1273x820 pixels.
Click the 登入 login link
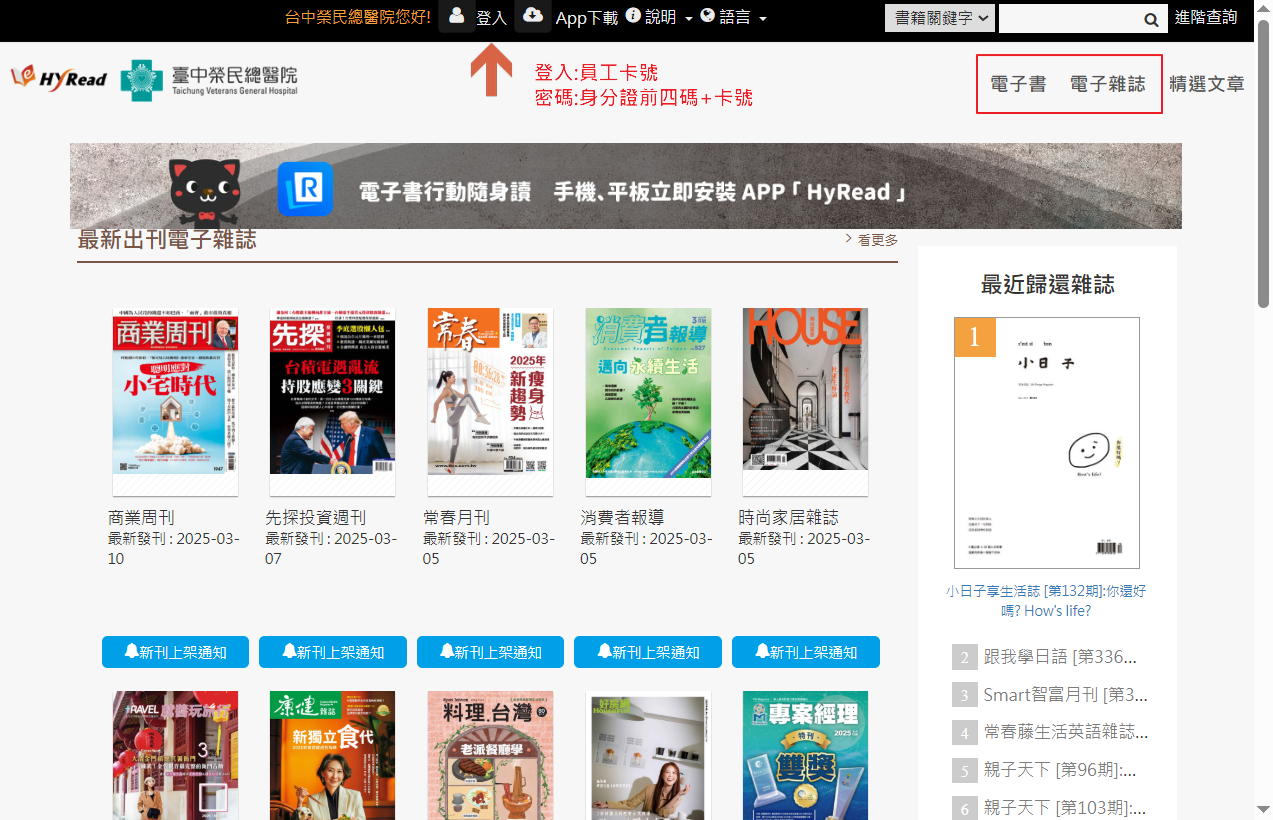tap(492, 18)
